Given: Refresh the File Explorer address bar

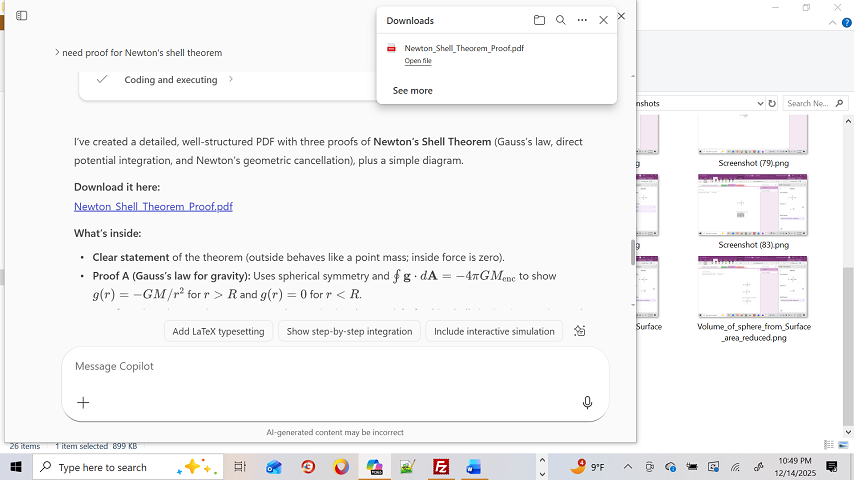Looking at the screenshot, I should click(772, 103).
